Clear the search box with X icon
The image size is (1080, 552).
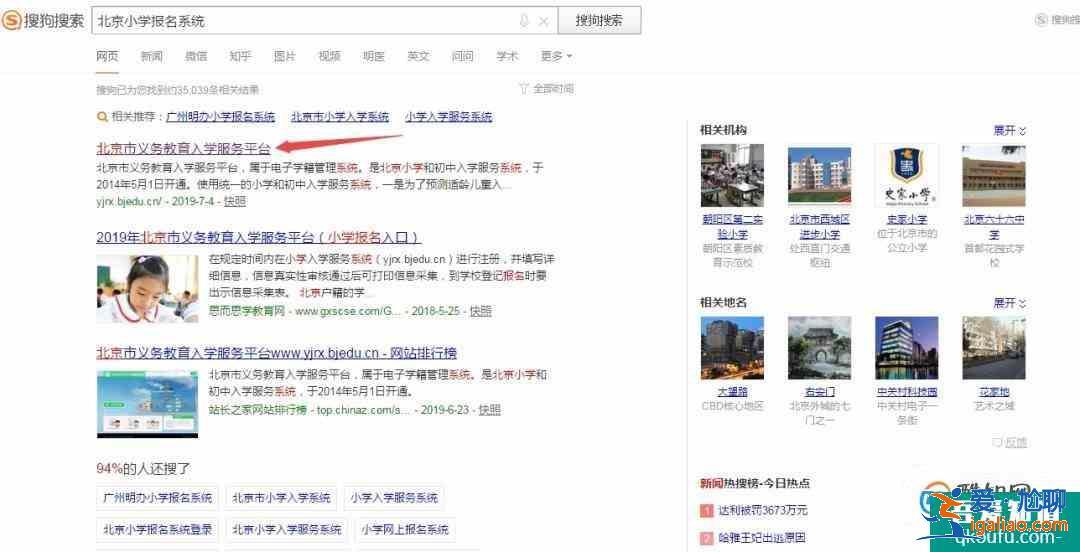(x=543, y=21)
